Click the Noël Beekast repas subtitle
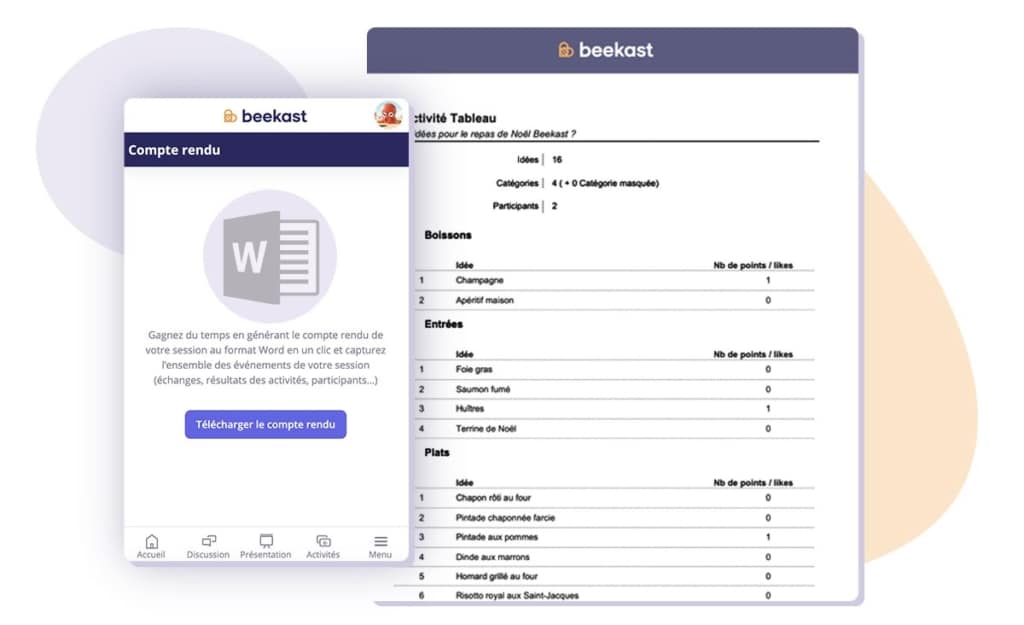1024x625 pixels. pyautogui.click(x=496, y=134)
